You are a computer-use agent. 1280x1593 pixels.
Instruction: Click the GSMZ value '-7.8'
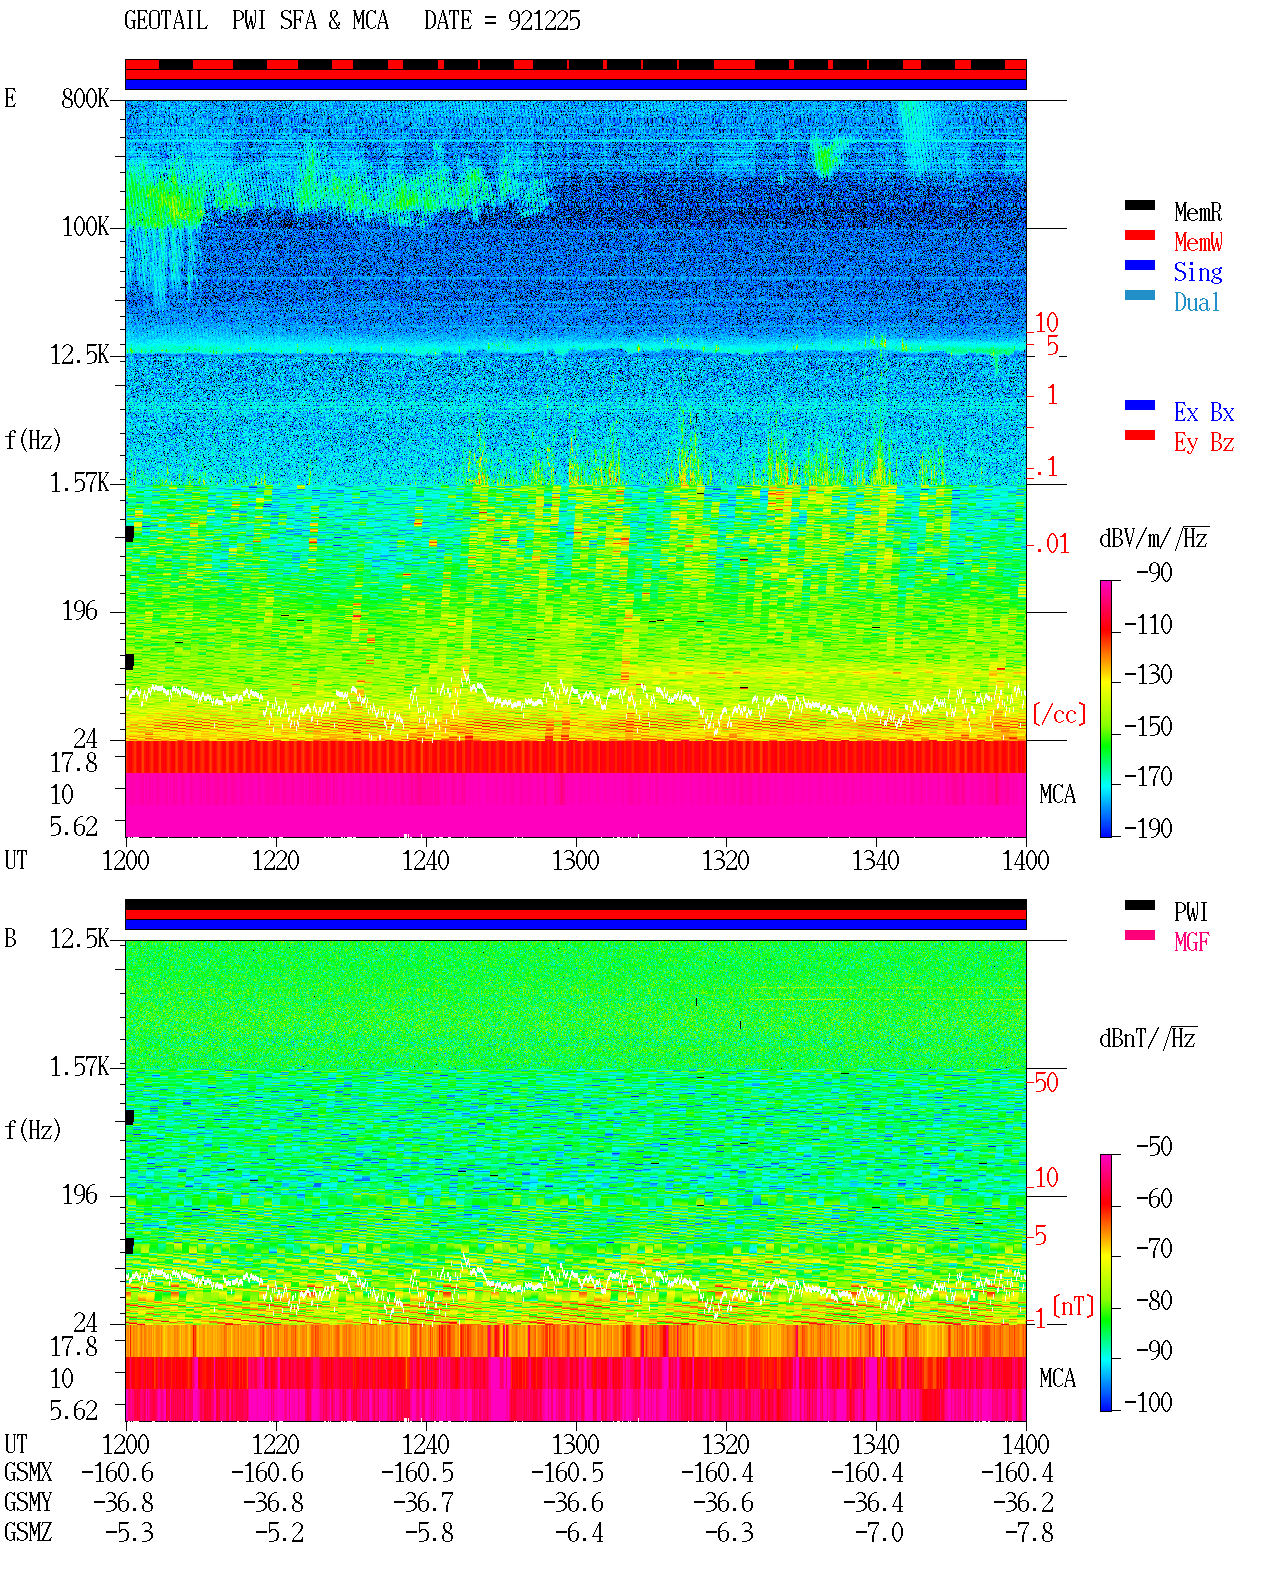[x=1029, y=1533]
